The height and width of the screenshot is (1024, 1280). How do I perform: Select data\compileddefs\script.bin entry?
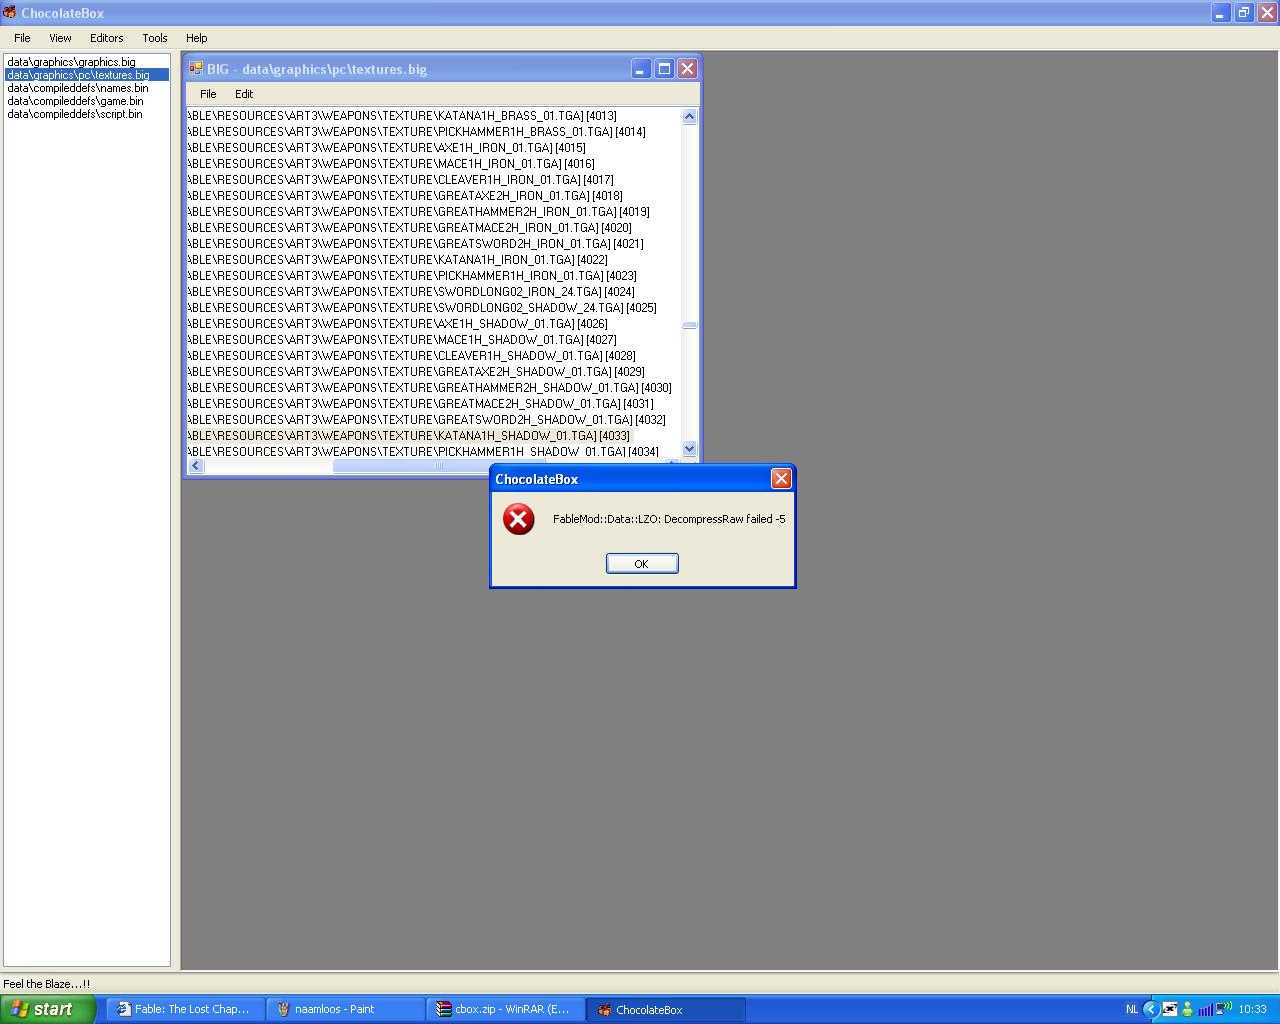coord(74,114)
